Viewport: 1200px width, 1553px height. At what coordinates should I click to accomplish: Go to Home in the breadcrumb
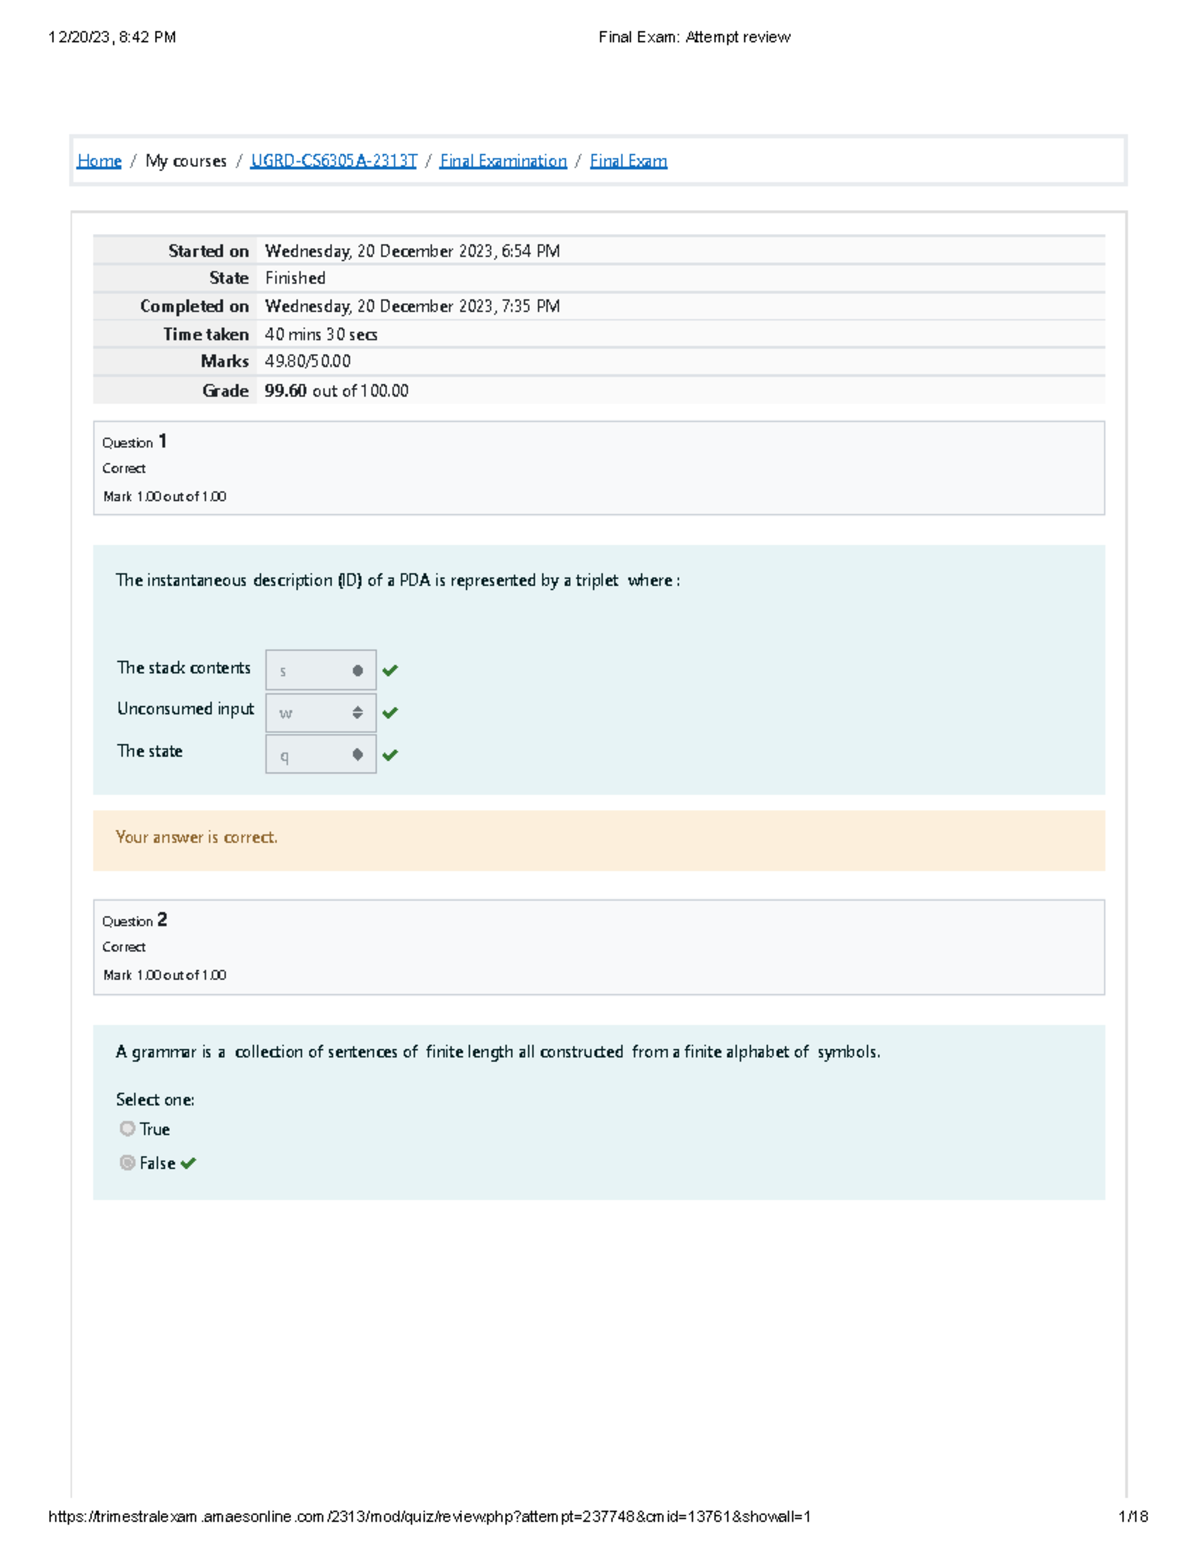(x=99, y=161)
